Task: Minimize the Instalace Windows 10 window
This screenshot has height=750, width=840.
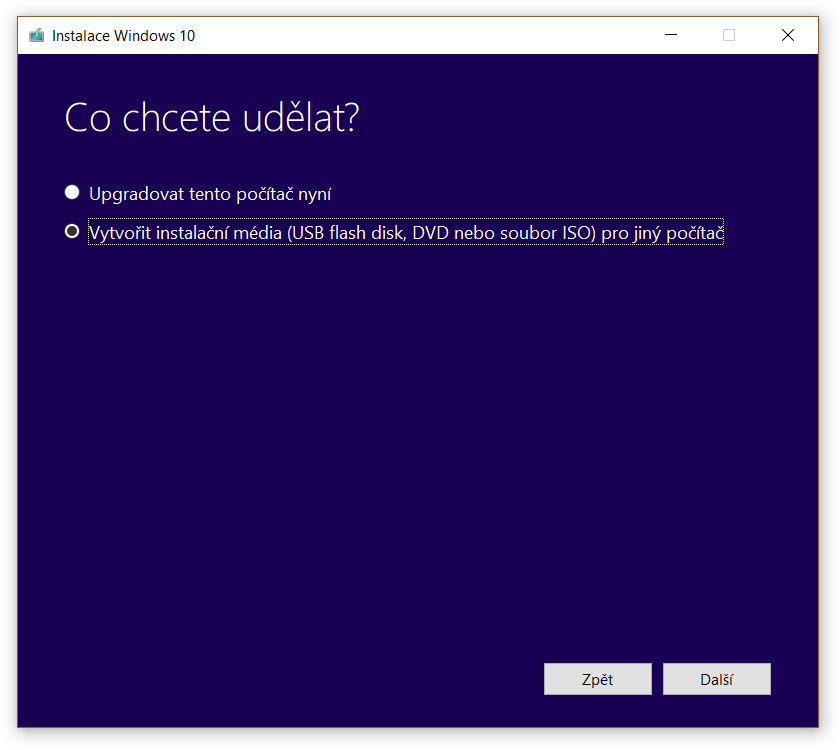Action: [x=671, y=35]
